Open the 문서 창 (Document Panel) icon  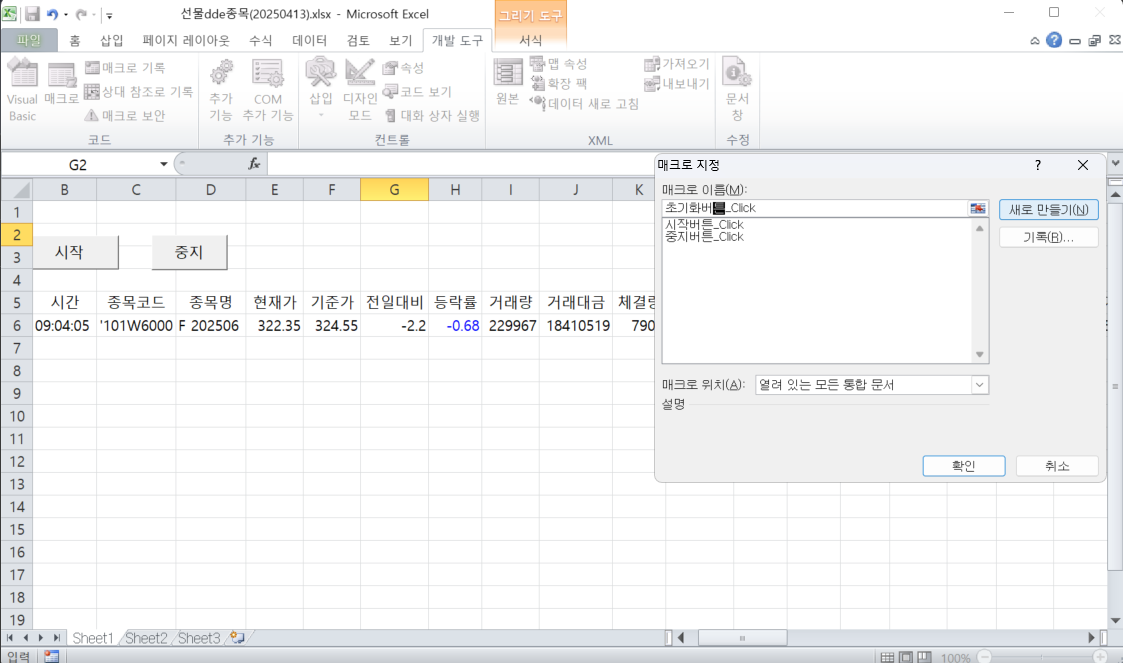pyautogui.click(x=737, y=90)
